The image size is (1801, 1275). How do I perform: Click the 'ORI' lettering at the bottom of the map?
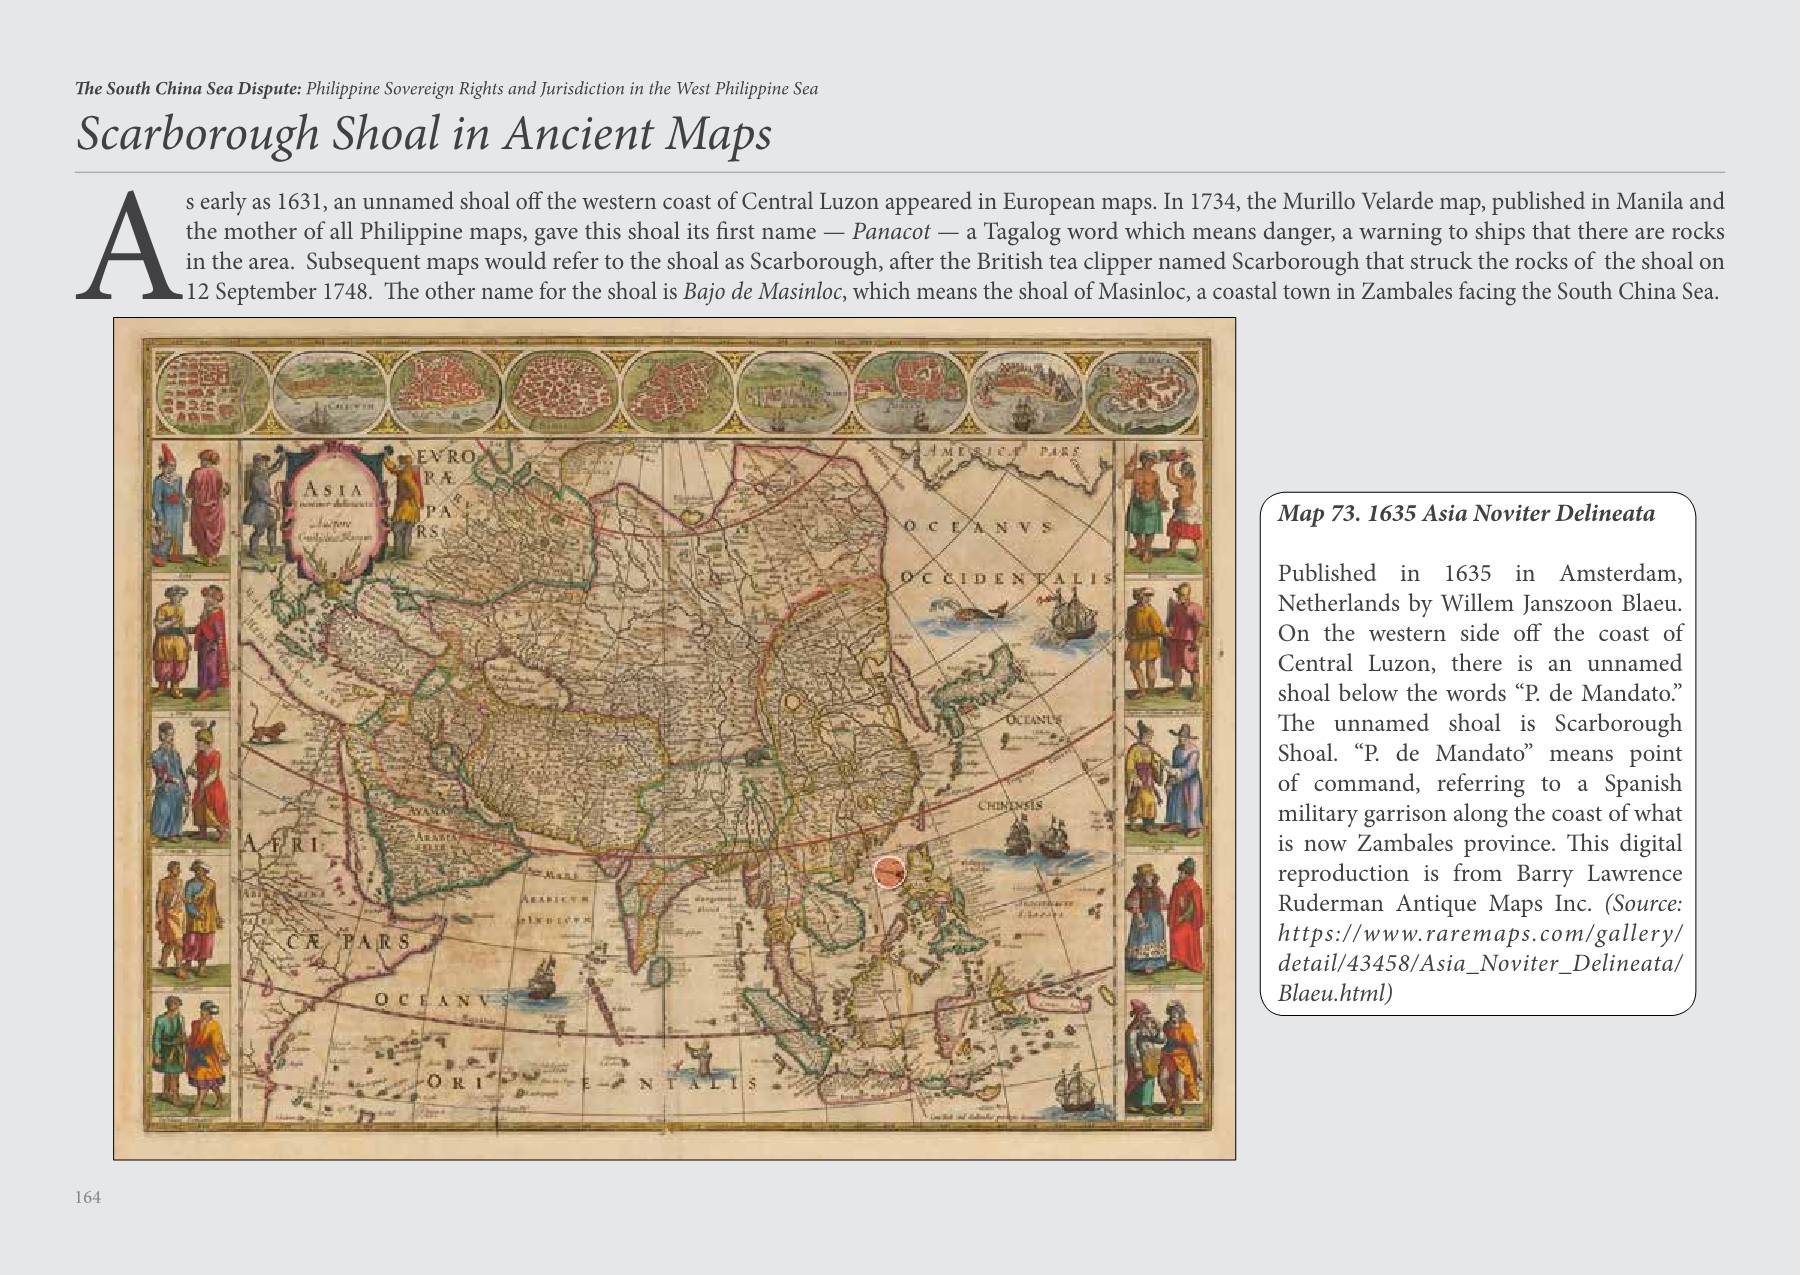455,1083
